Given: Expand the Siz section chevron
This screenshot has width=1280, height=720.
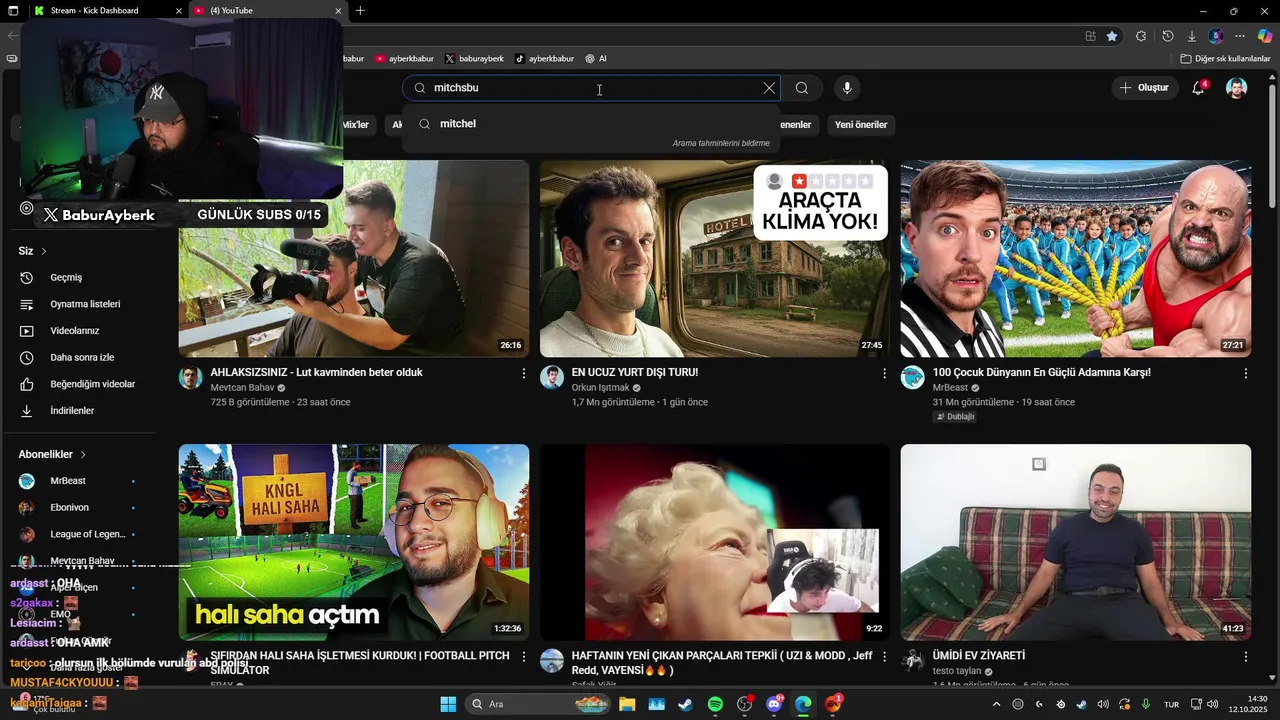Looking at the screenshot, I should 44,251.
